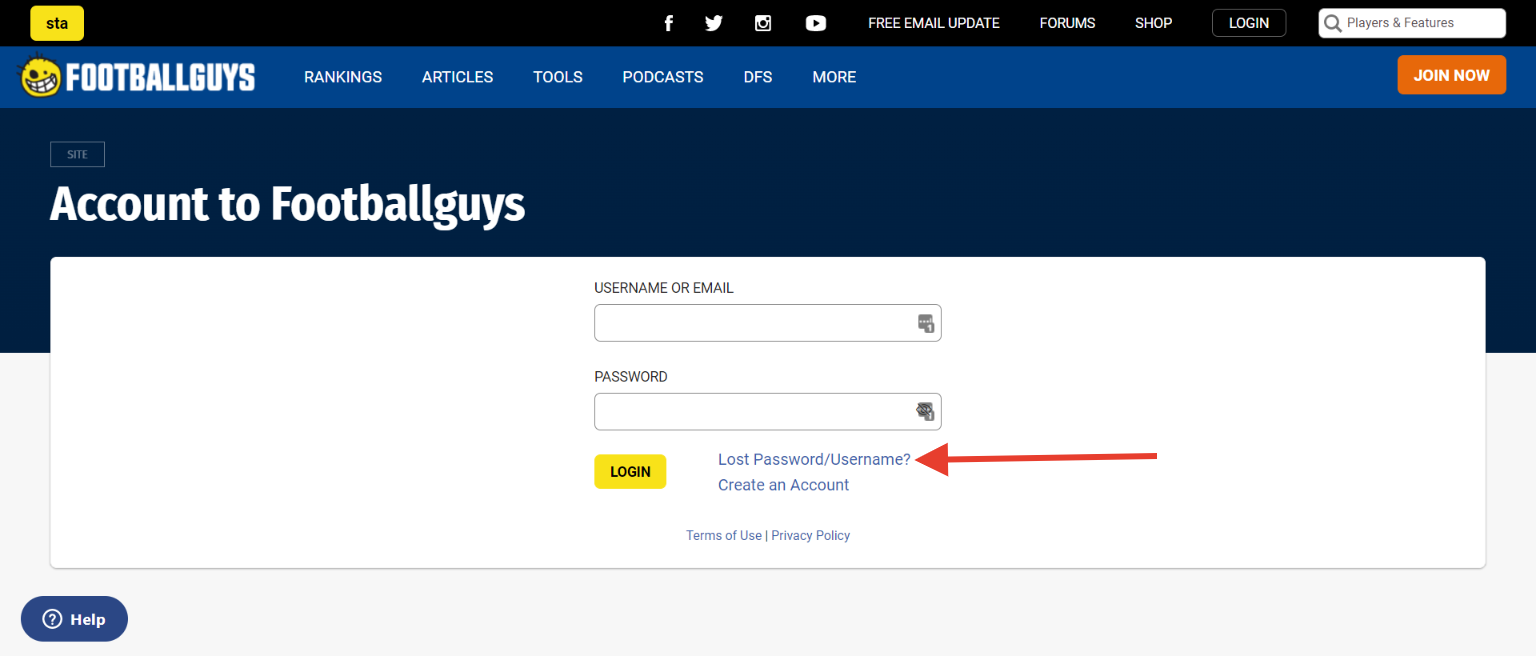Open the Podcasts menu

663,77
